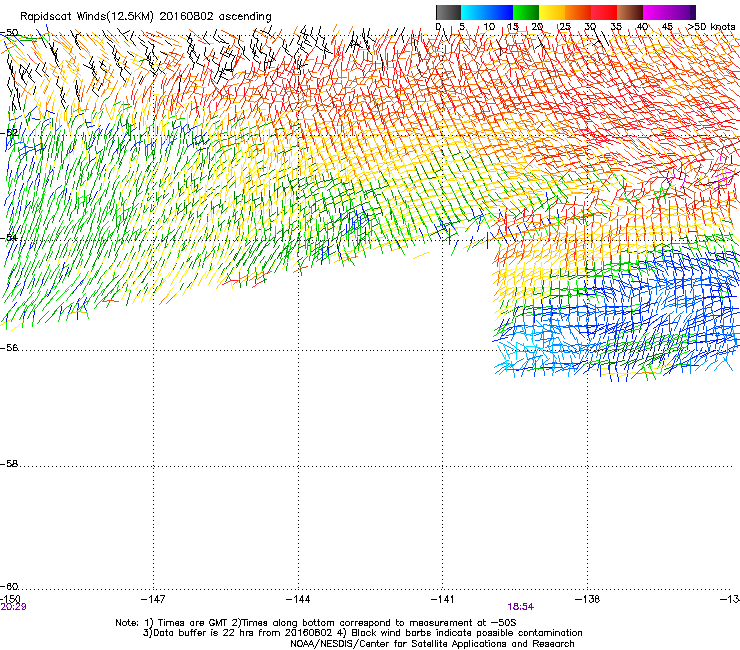The width and height of the screenshot is (740, 650).
Task: Click the '>50 knots' legend label
Action: [711, 26]
